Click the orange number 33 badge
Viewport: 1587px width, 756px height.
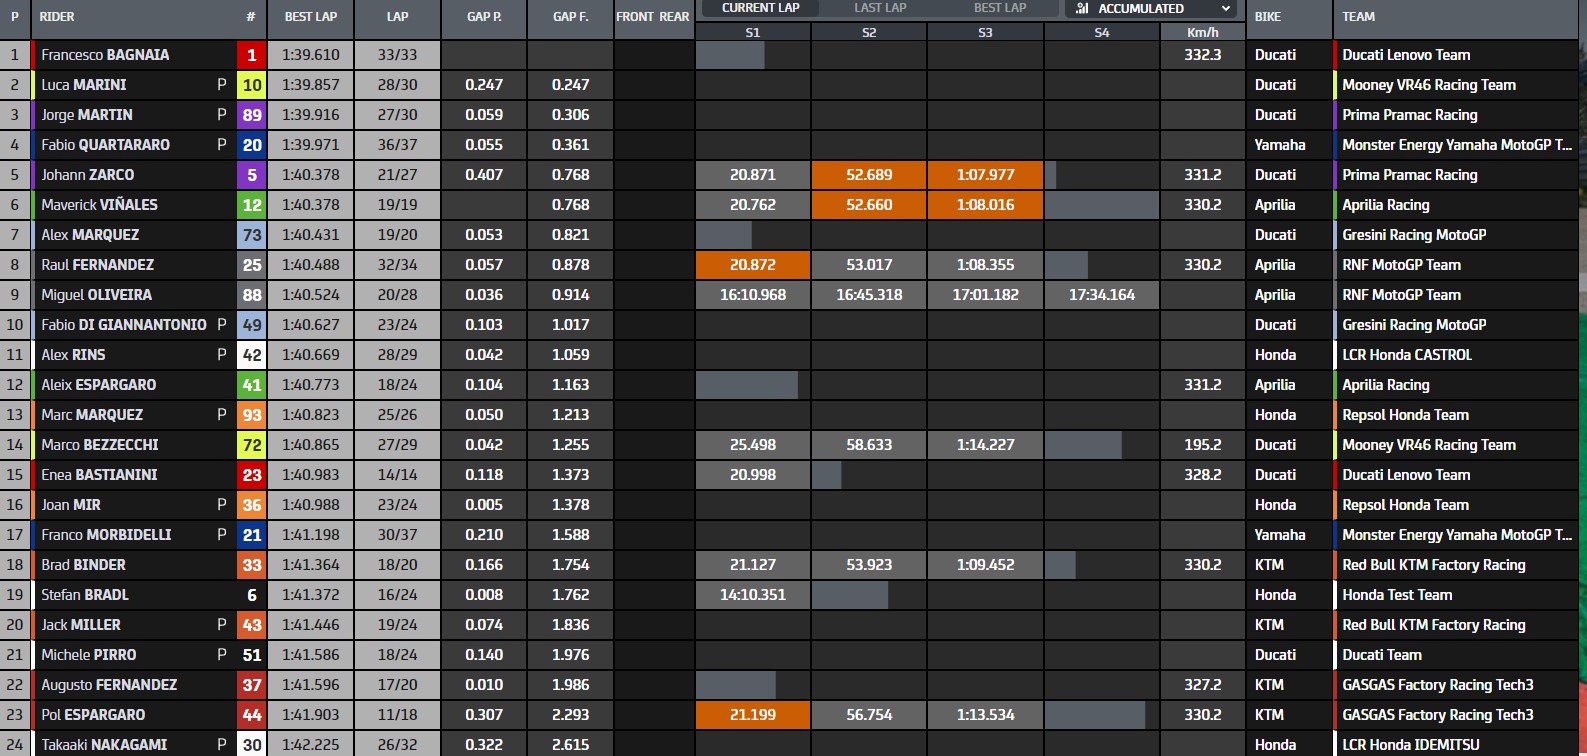pyautogui.click(x=251, y=565)
